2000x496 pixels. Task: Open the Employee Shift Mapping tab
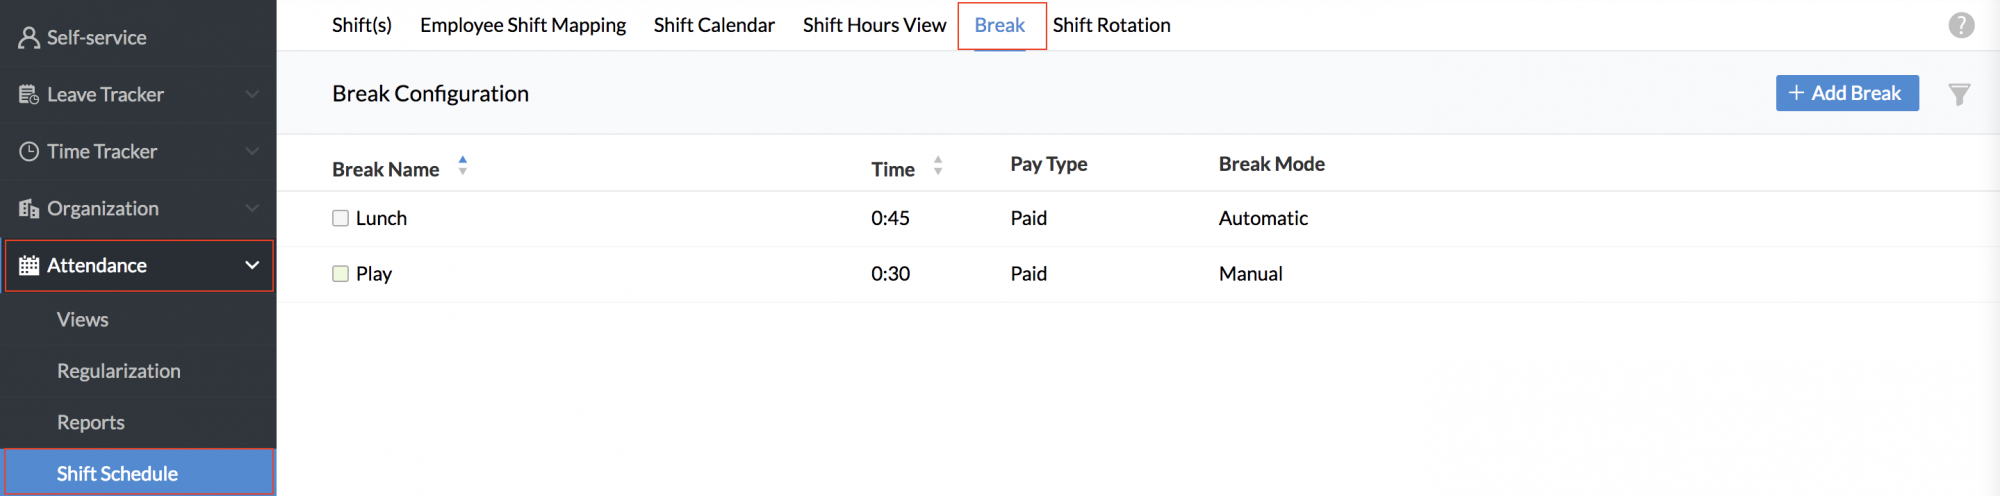(x=523, y=25)
